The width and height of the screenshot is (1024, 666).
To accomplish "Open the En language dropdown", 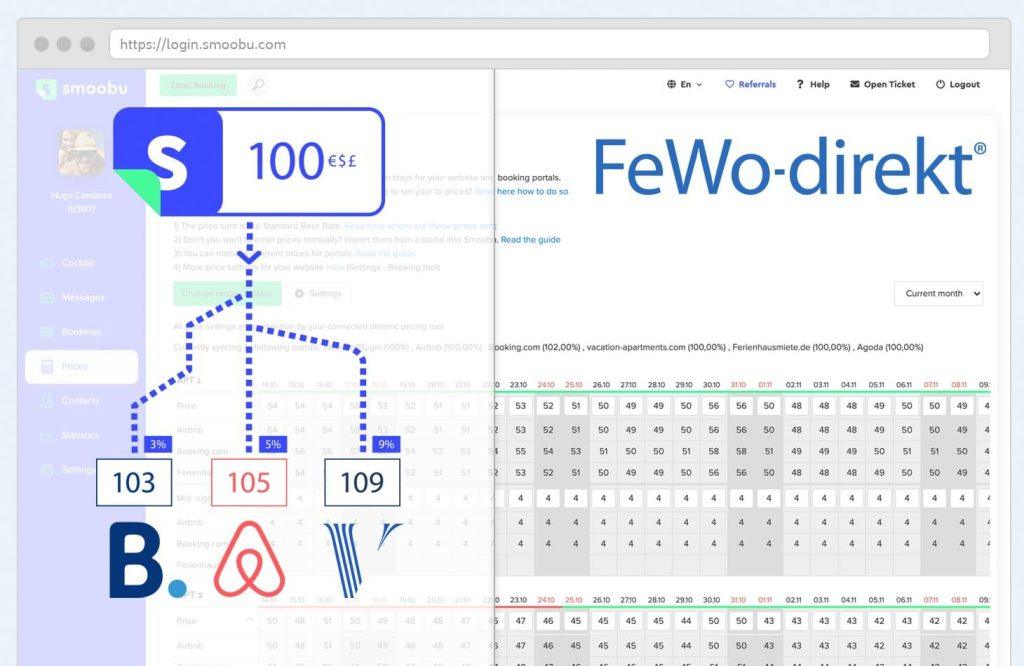I will coord(684,84).
